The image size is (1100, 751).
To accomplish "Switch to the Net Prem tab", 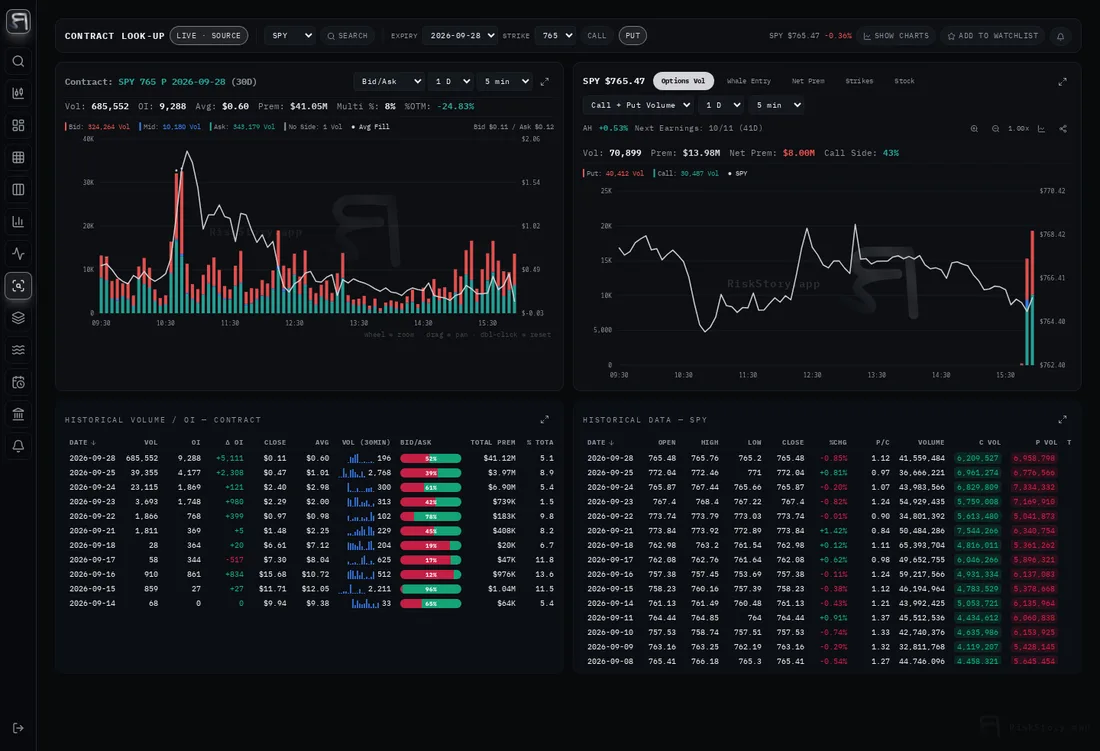I will pos(807,81).
